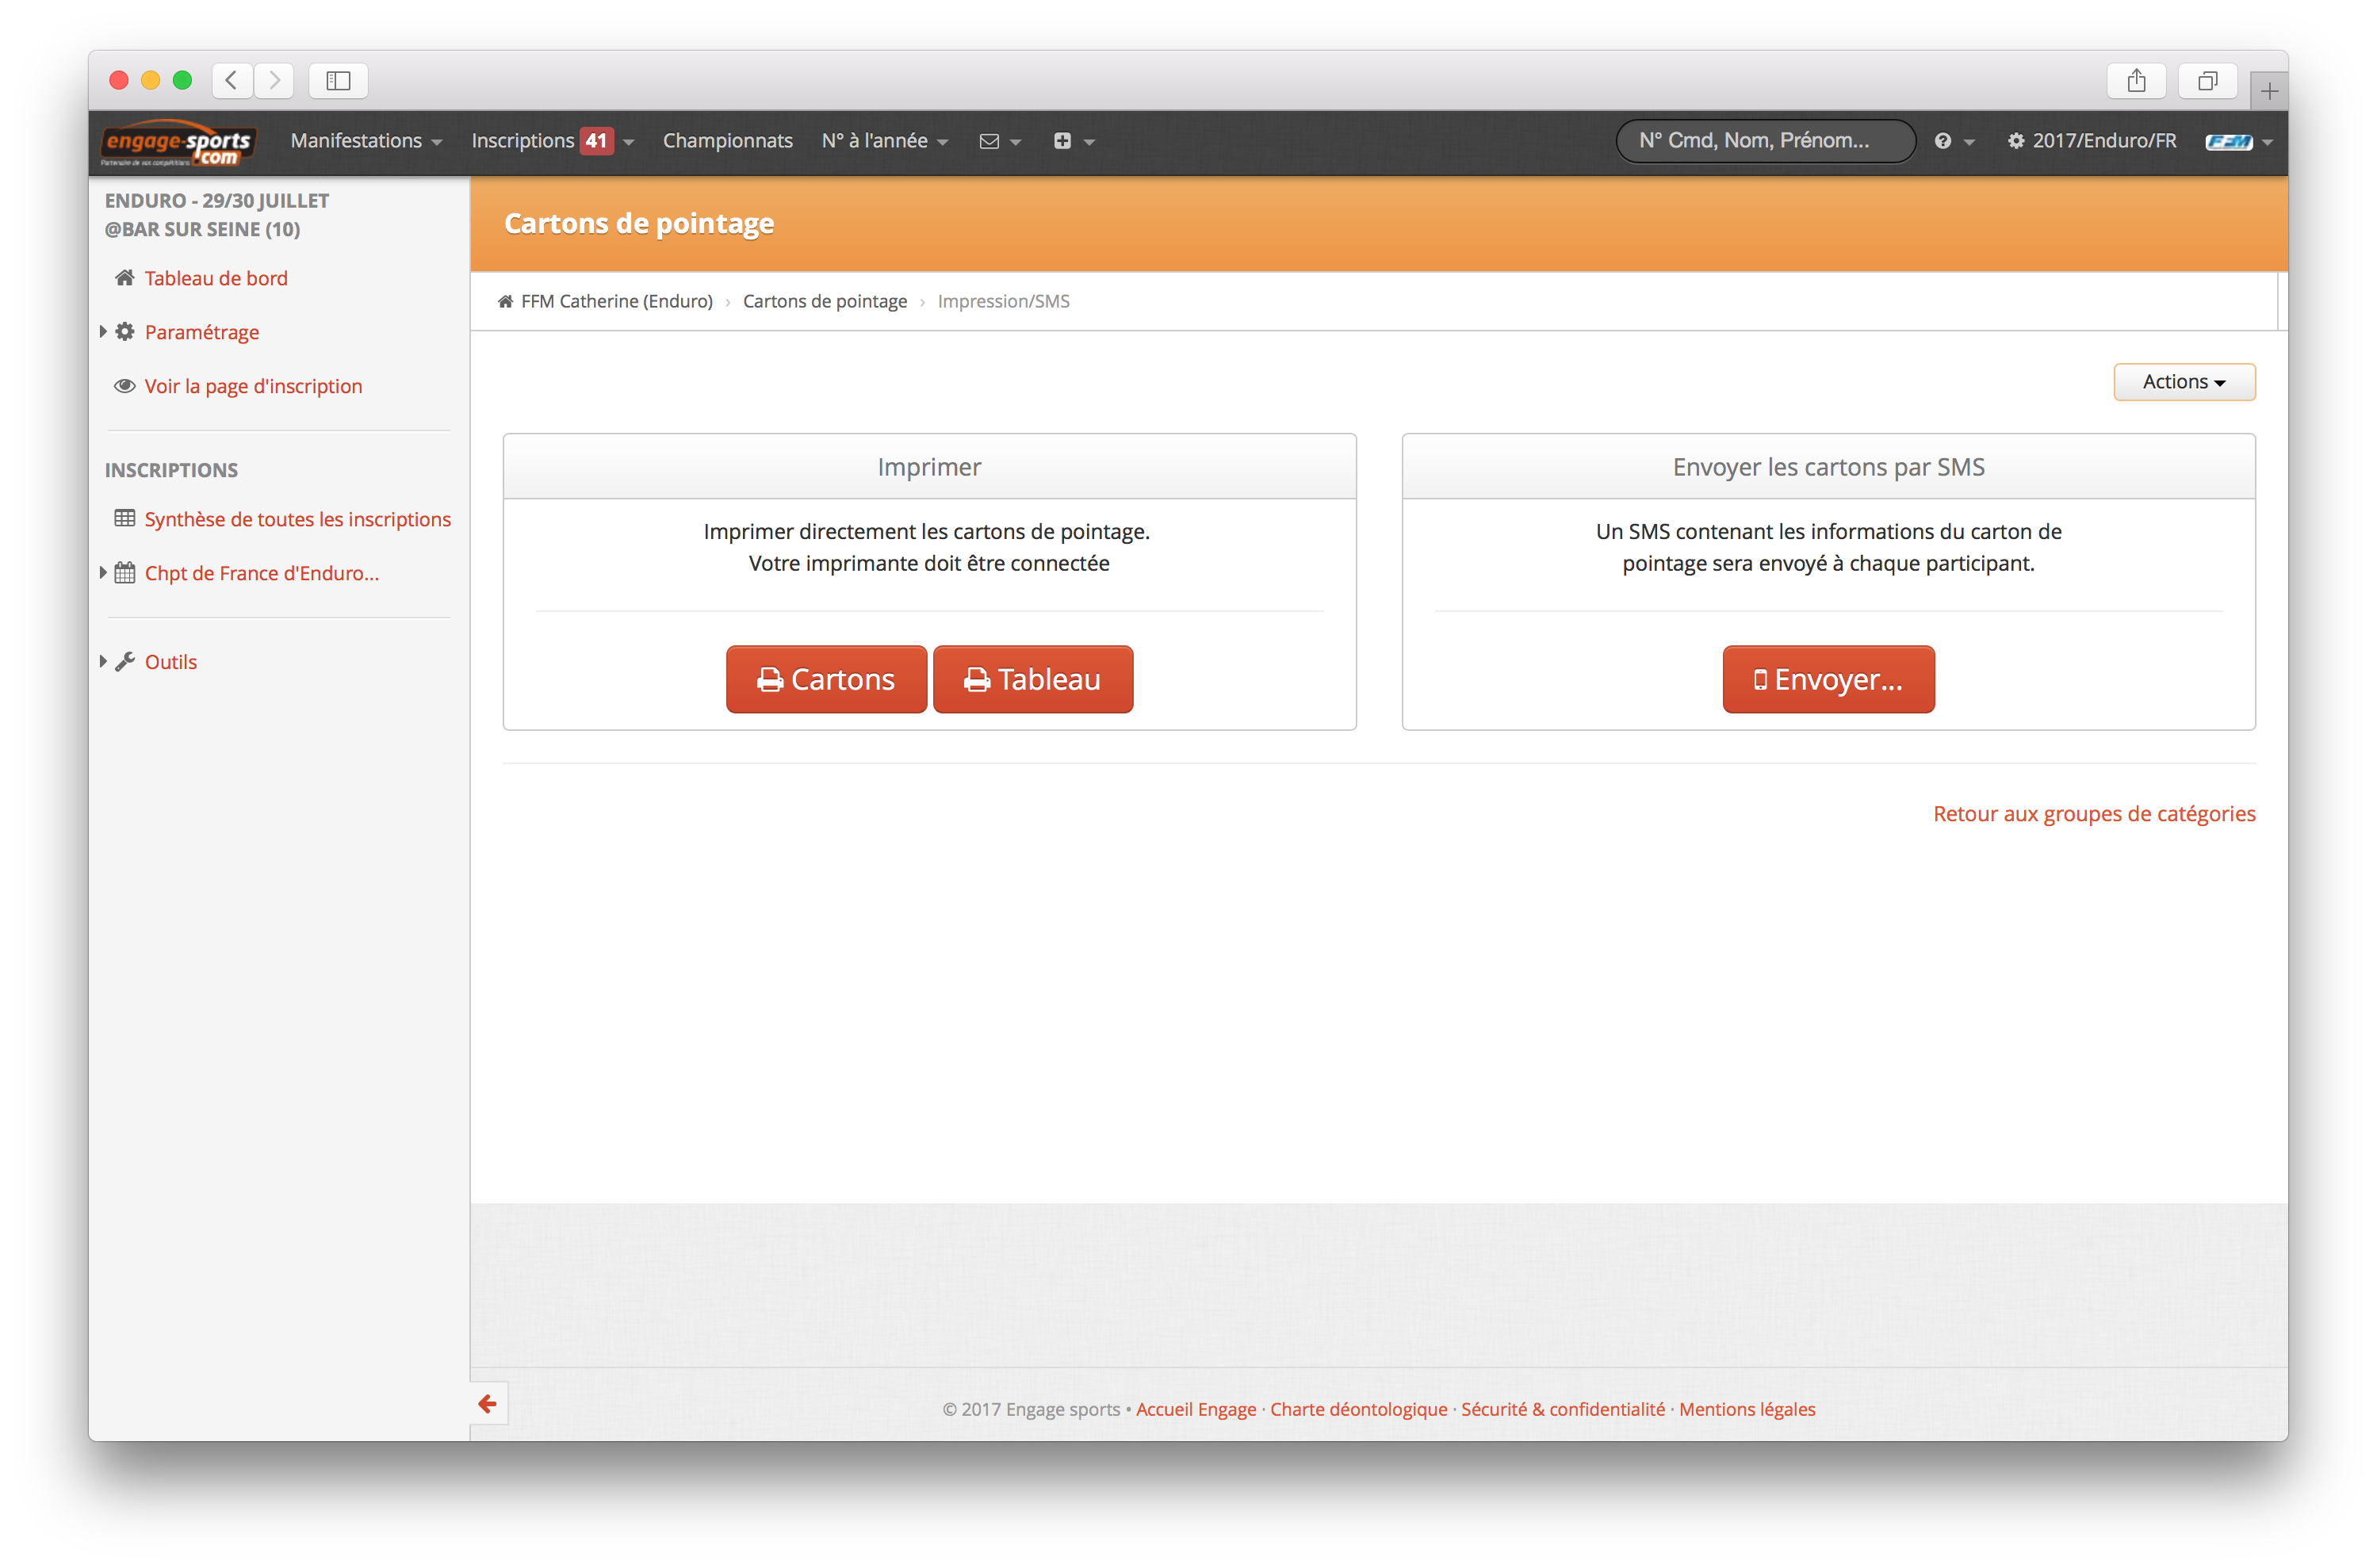Click Cartons de pointage breadcrumb
2377x1568 pixels.
tap(824, 301)
